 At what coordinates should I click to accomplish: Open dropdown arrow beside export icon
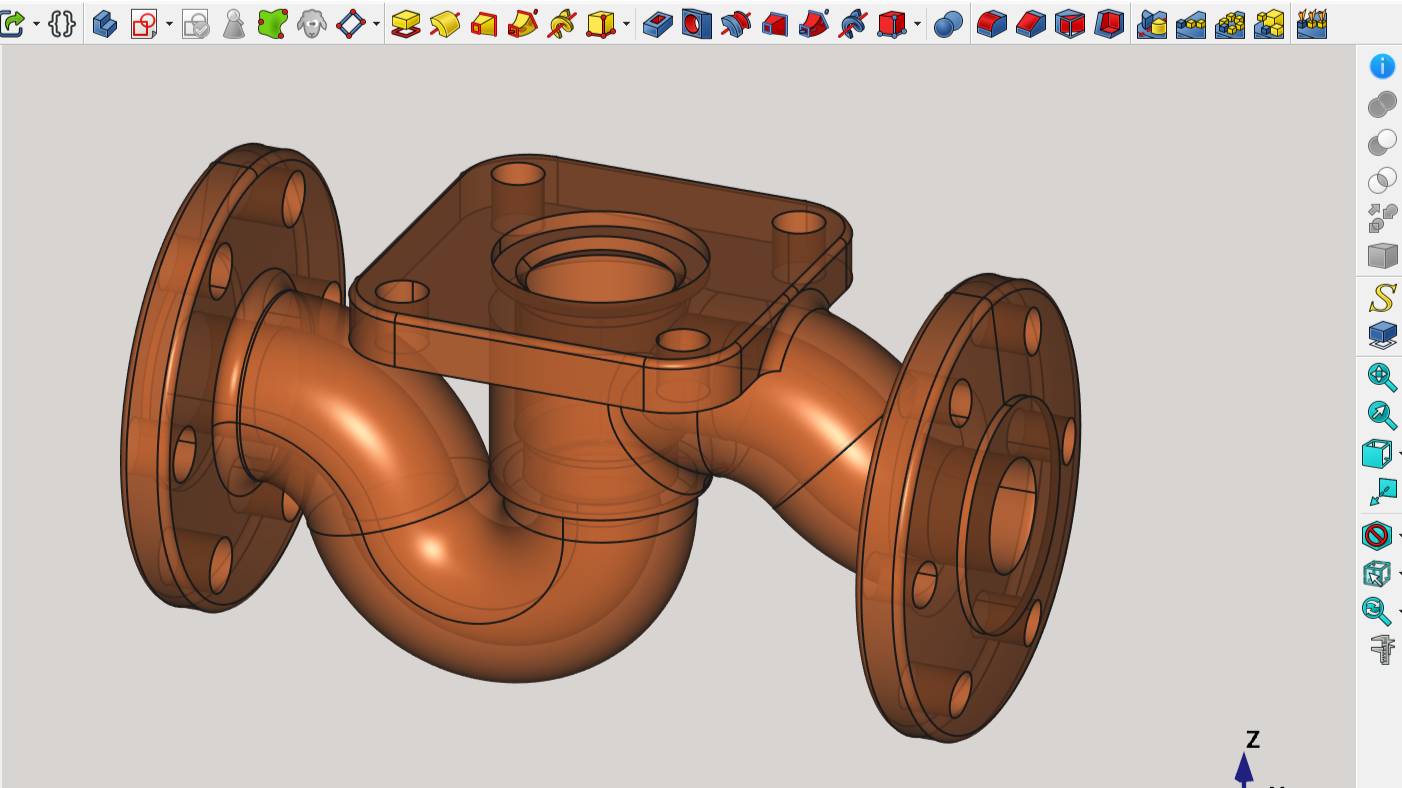click(36, 24)
